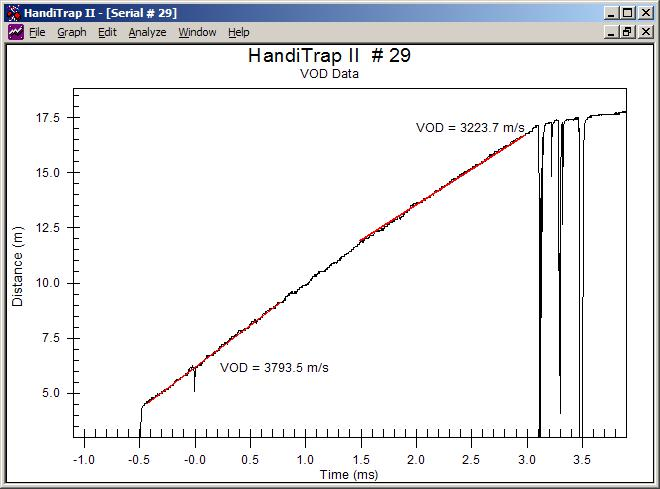The height and width of the screenshot is (489, 660).
Task: Open the Help menu
Action: pos(239,32)
